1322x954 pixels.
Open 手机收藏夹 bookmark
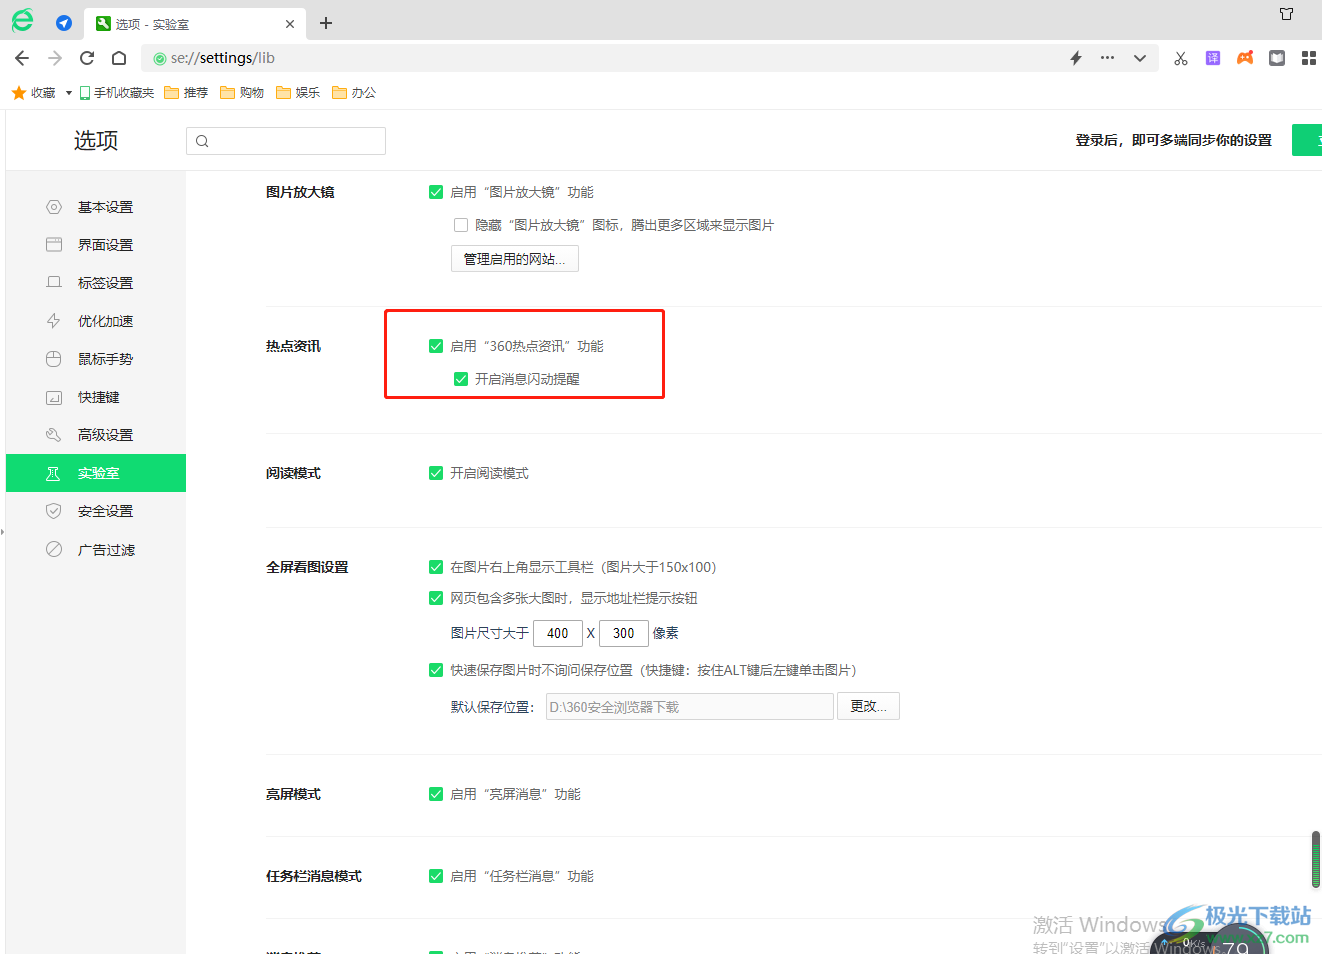(x=117, y=93)
